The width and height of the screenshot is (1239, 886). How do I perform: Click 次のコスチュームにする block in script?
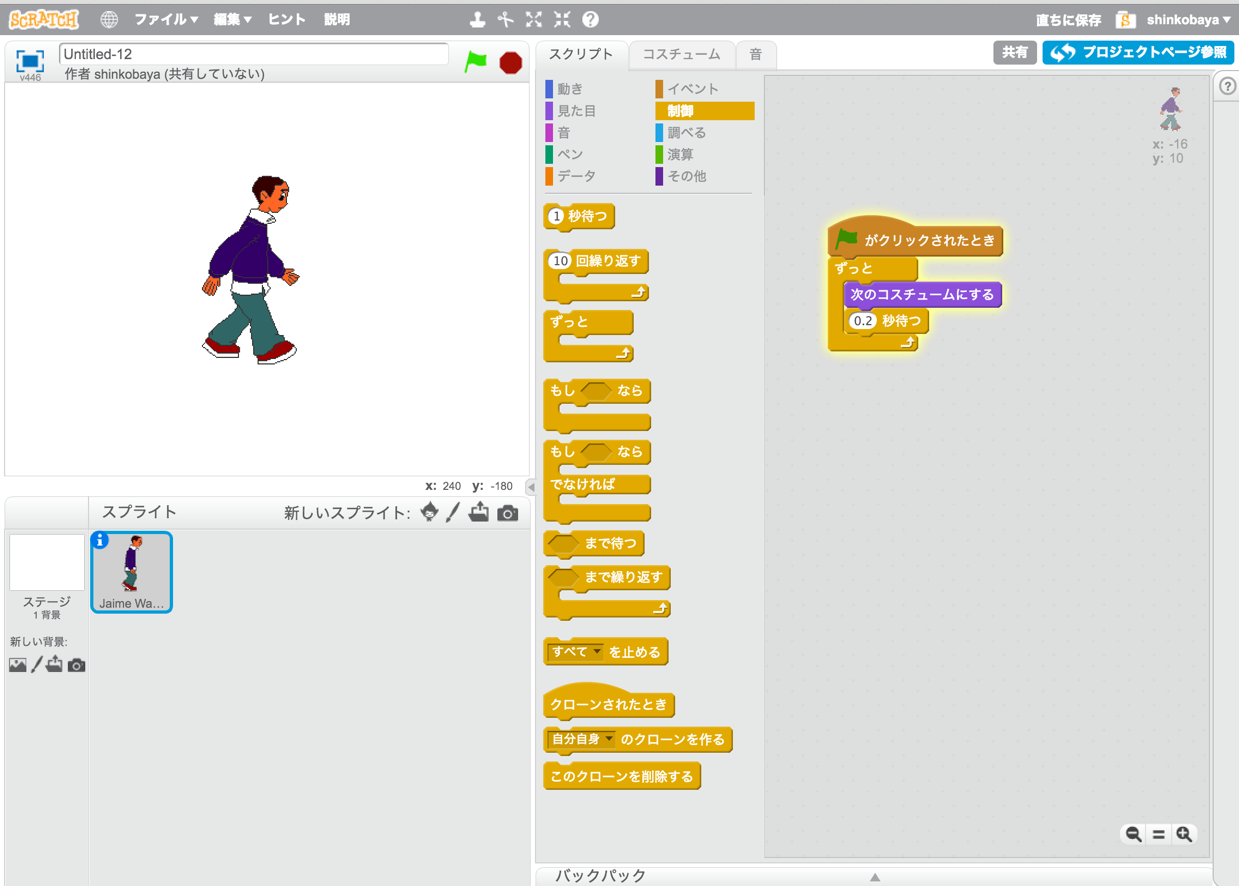922,295
